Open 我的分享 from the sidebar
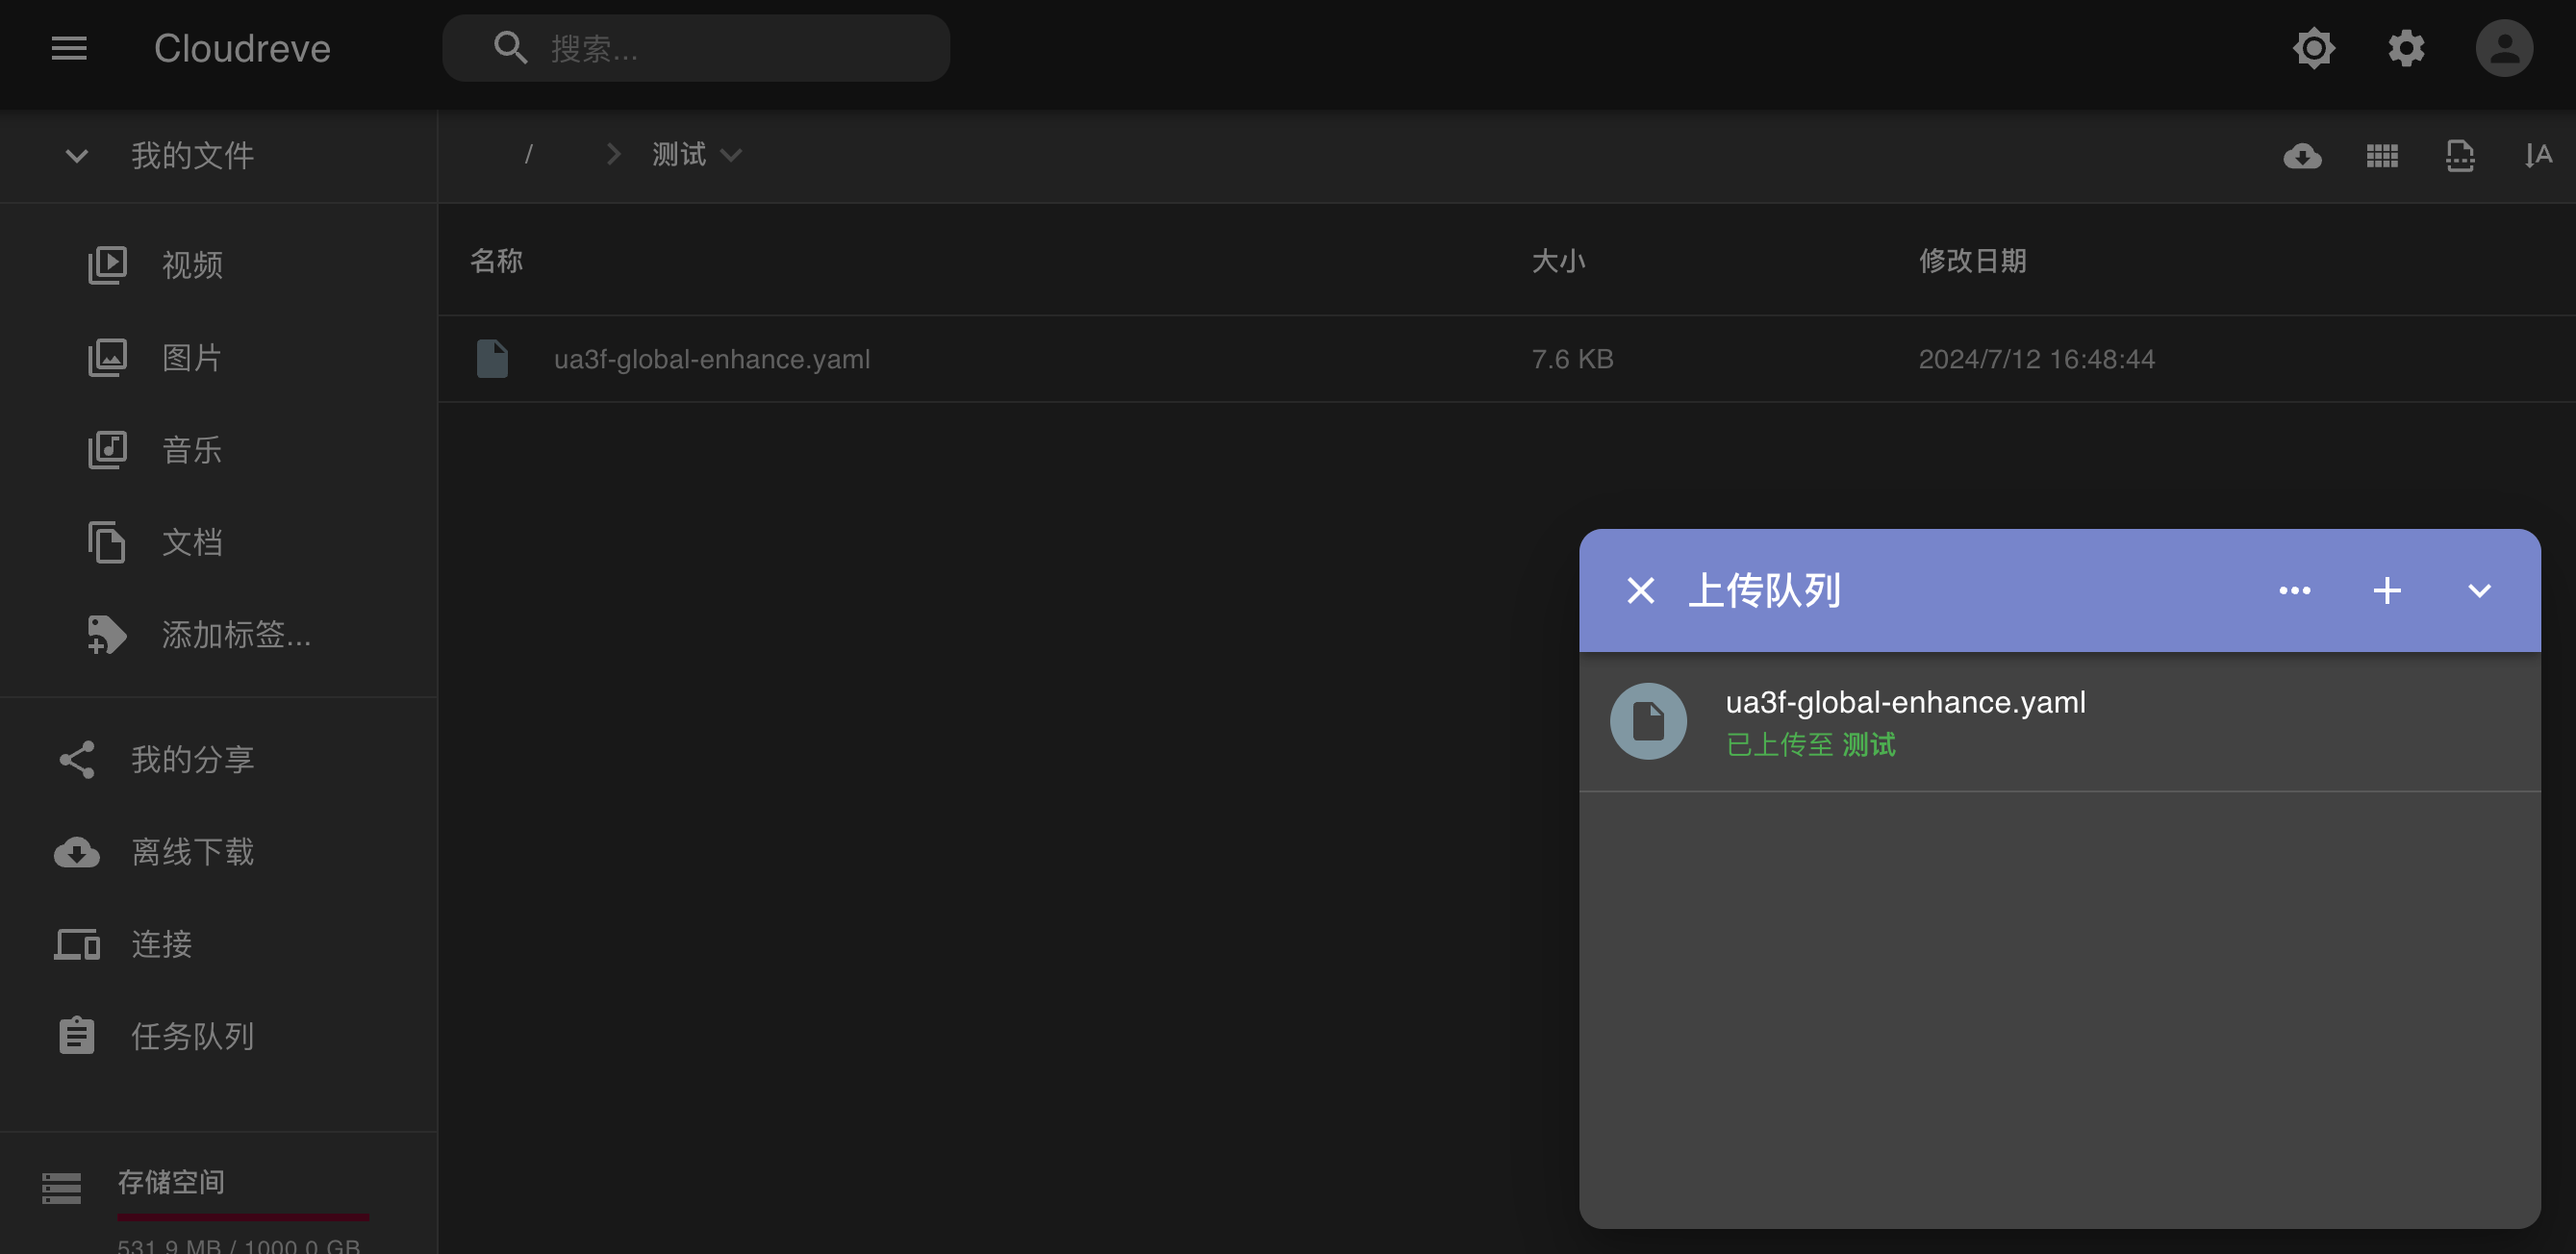The image size is (2576, 1254). coord(194,758)
